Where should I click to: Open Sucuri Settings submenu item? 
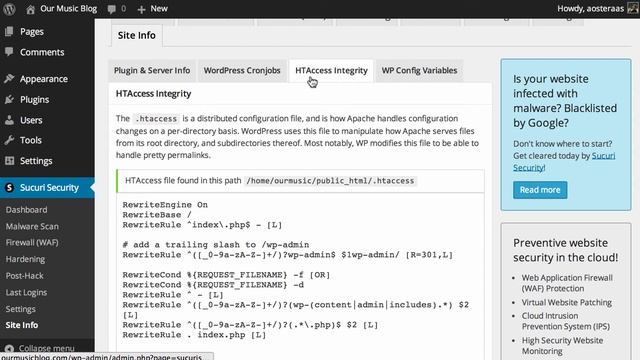tap(20, 309)
